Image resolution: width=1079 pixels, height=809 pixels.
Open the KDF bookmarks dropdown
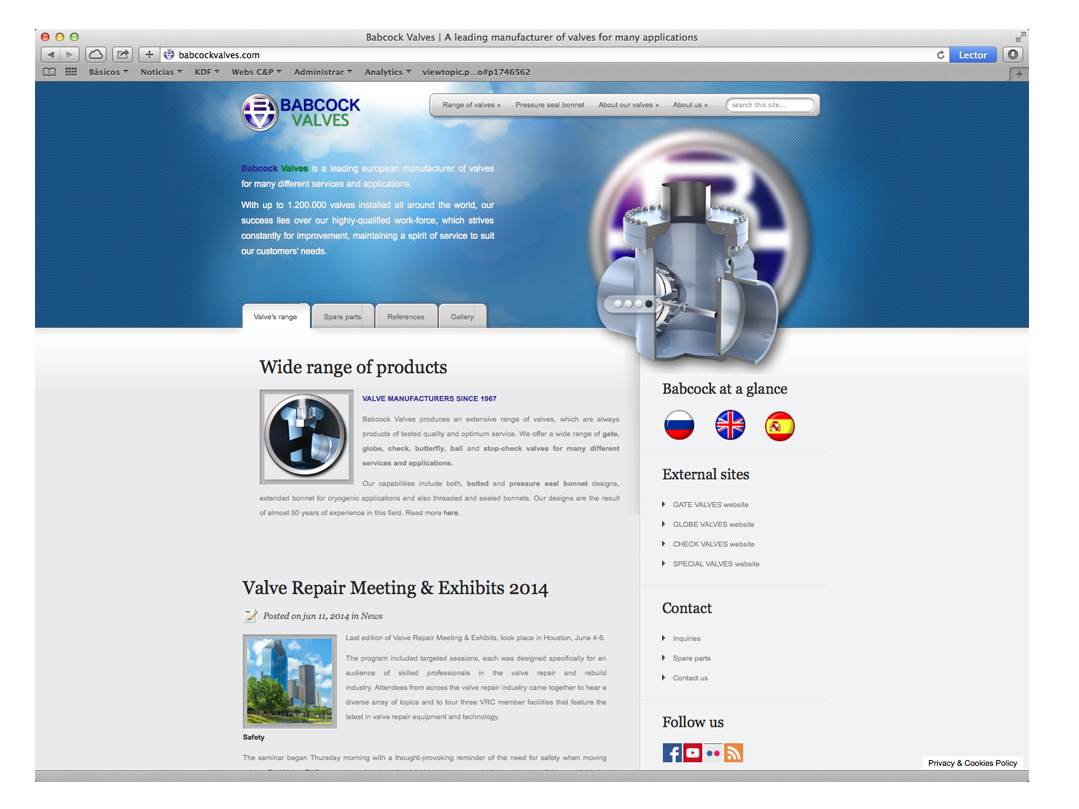click(206, 72)
